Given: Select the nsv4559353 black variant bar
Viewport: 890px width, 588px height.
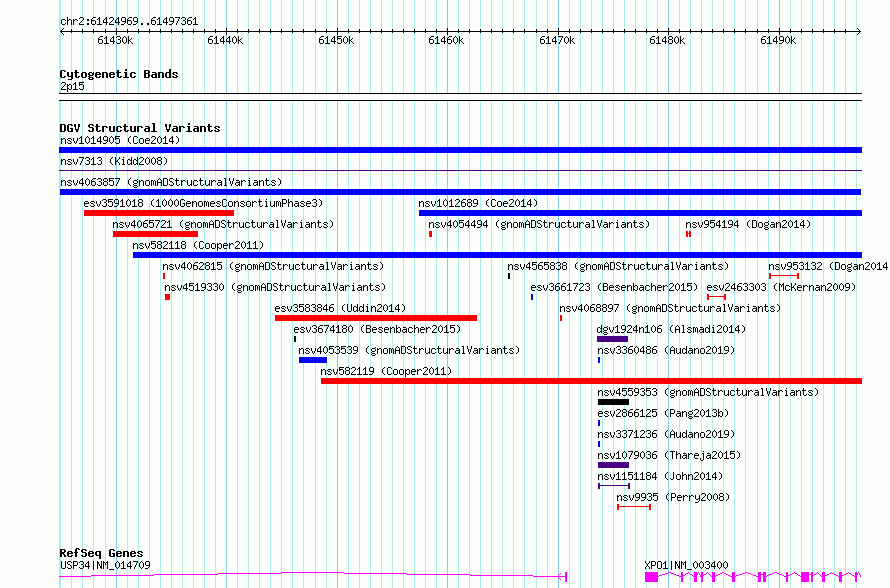Looking at the screenshot, I should click(x=613, y=402).
